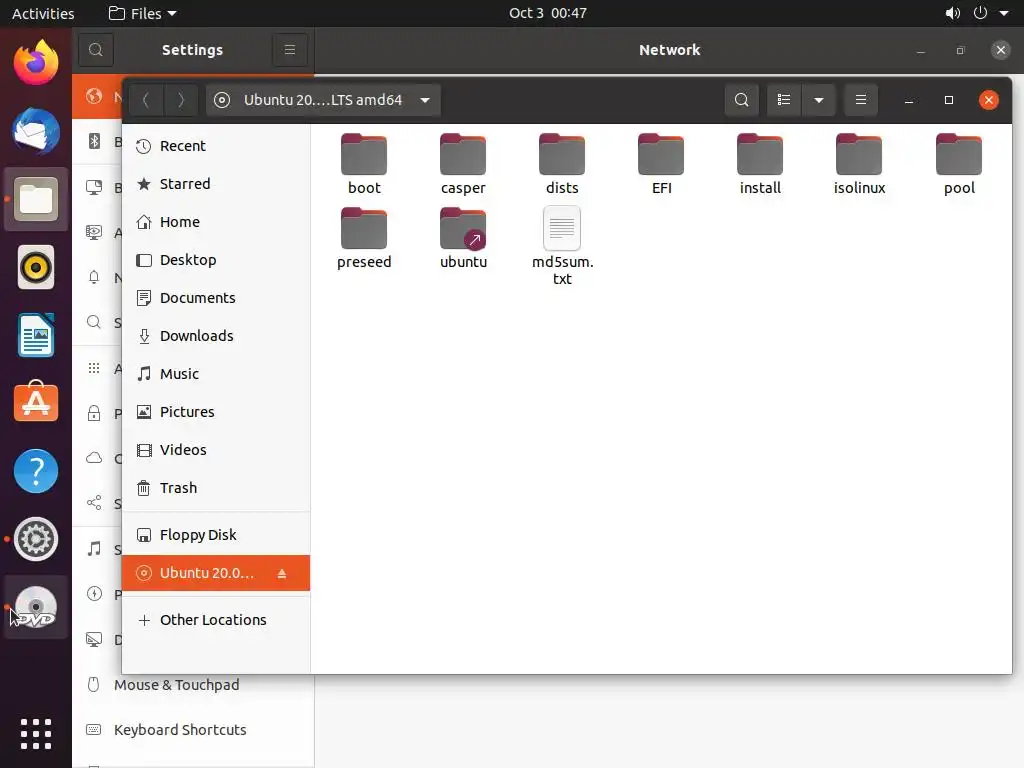Open the Files hamburger menu
The image size is (1024, 768).
(861, 100)
